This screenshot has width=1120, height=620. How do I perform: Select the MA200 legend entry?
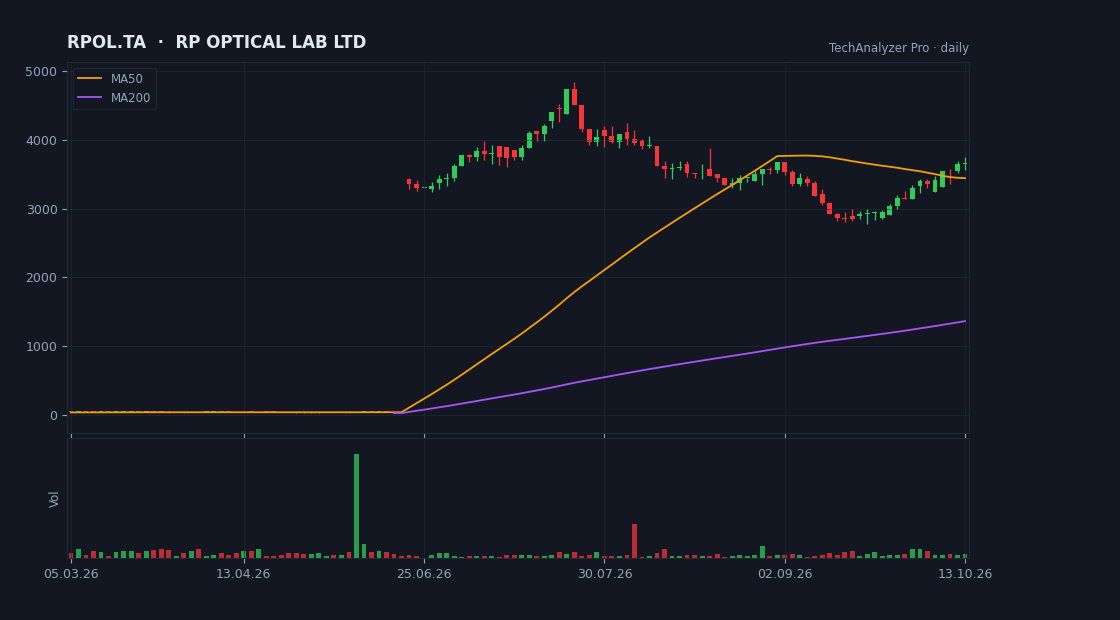click(114, 98)
